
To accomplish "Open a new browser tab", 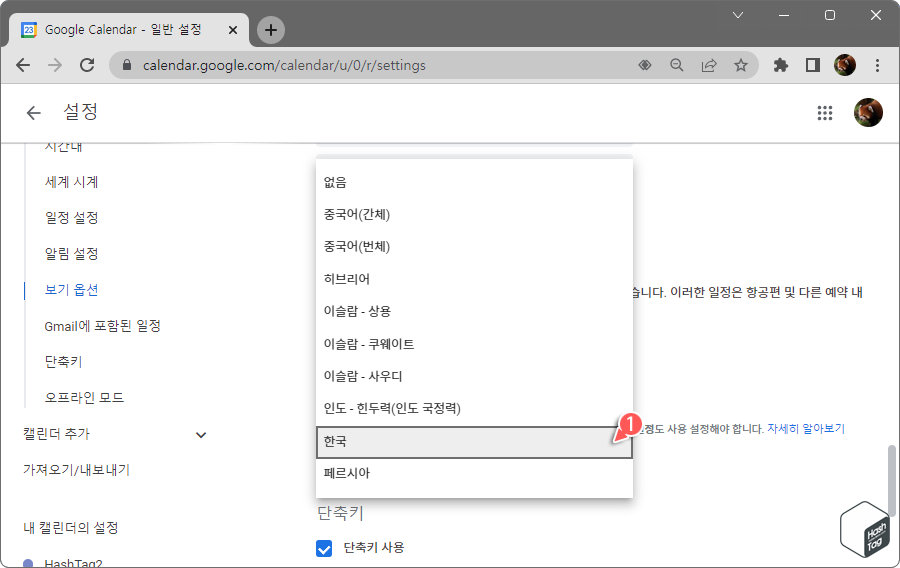I will 271,30.
